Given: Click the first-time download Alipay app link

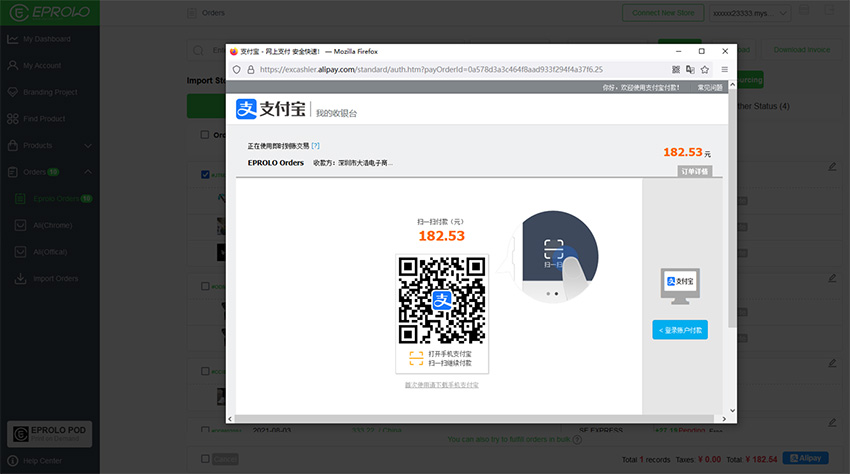Looking at the screenshot, I should click(x=441, y=384).
